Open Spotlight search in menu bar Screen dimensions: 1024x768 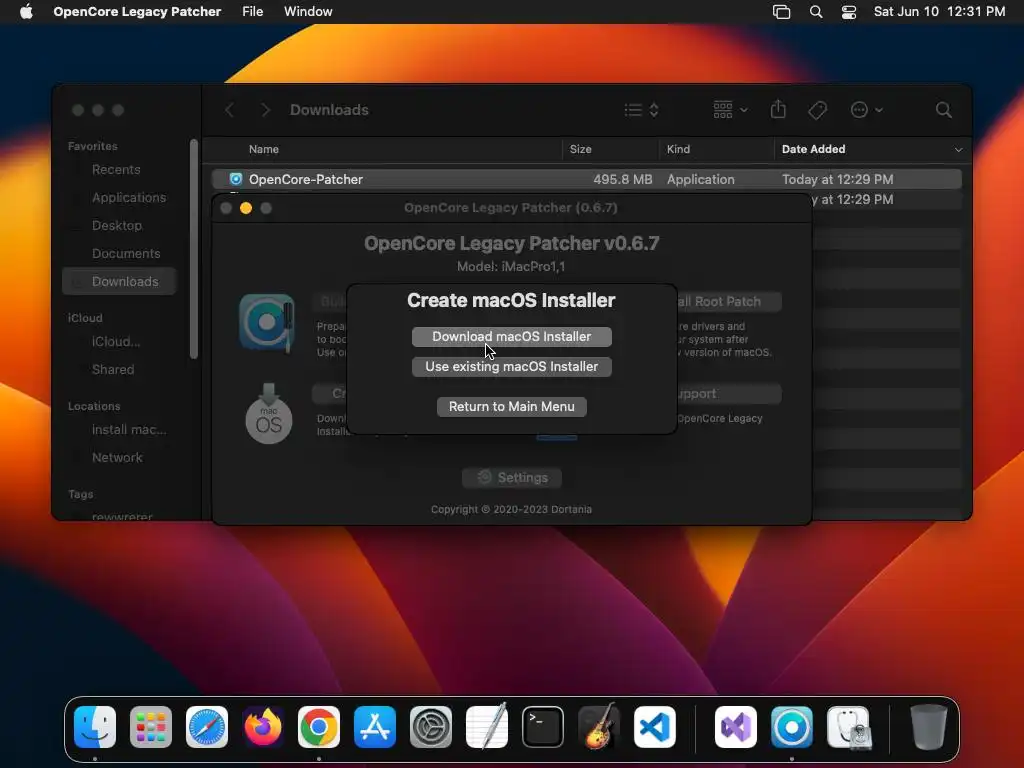[816, 12]
